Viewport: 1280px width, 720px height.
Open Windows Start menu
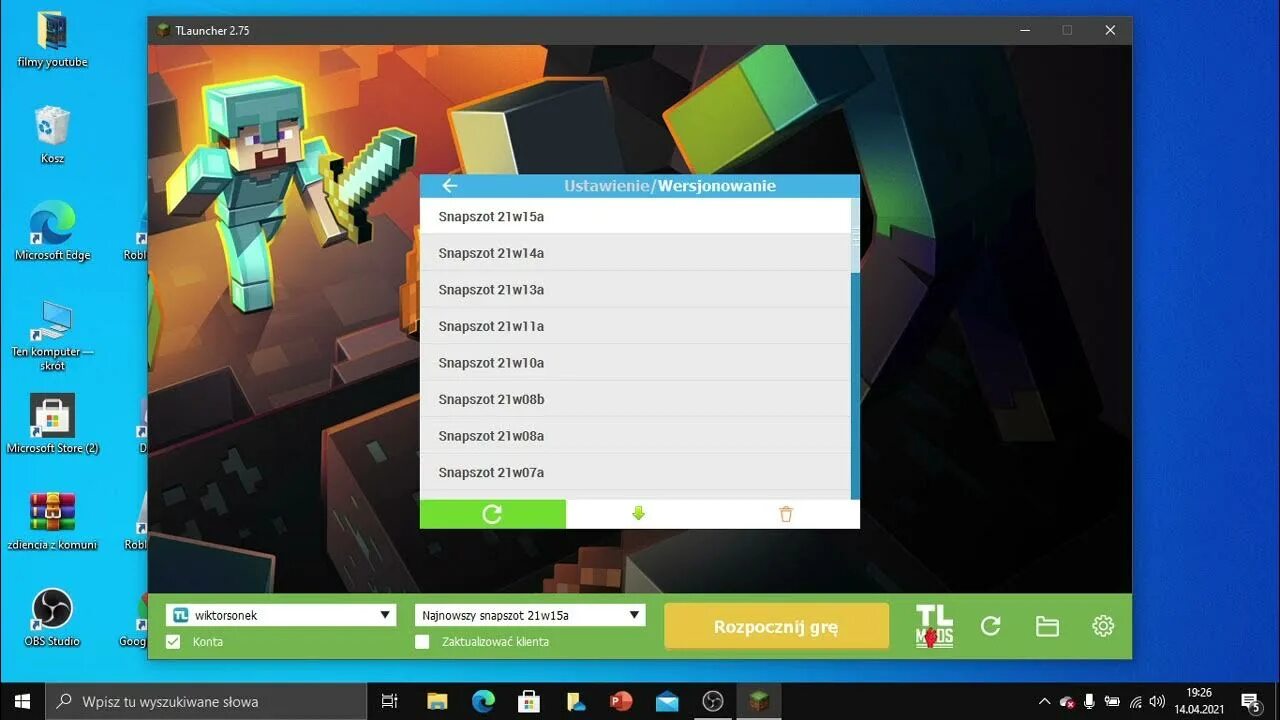click(23, 701)
